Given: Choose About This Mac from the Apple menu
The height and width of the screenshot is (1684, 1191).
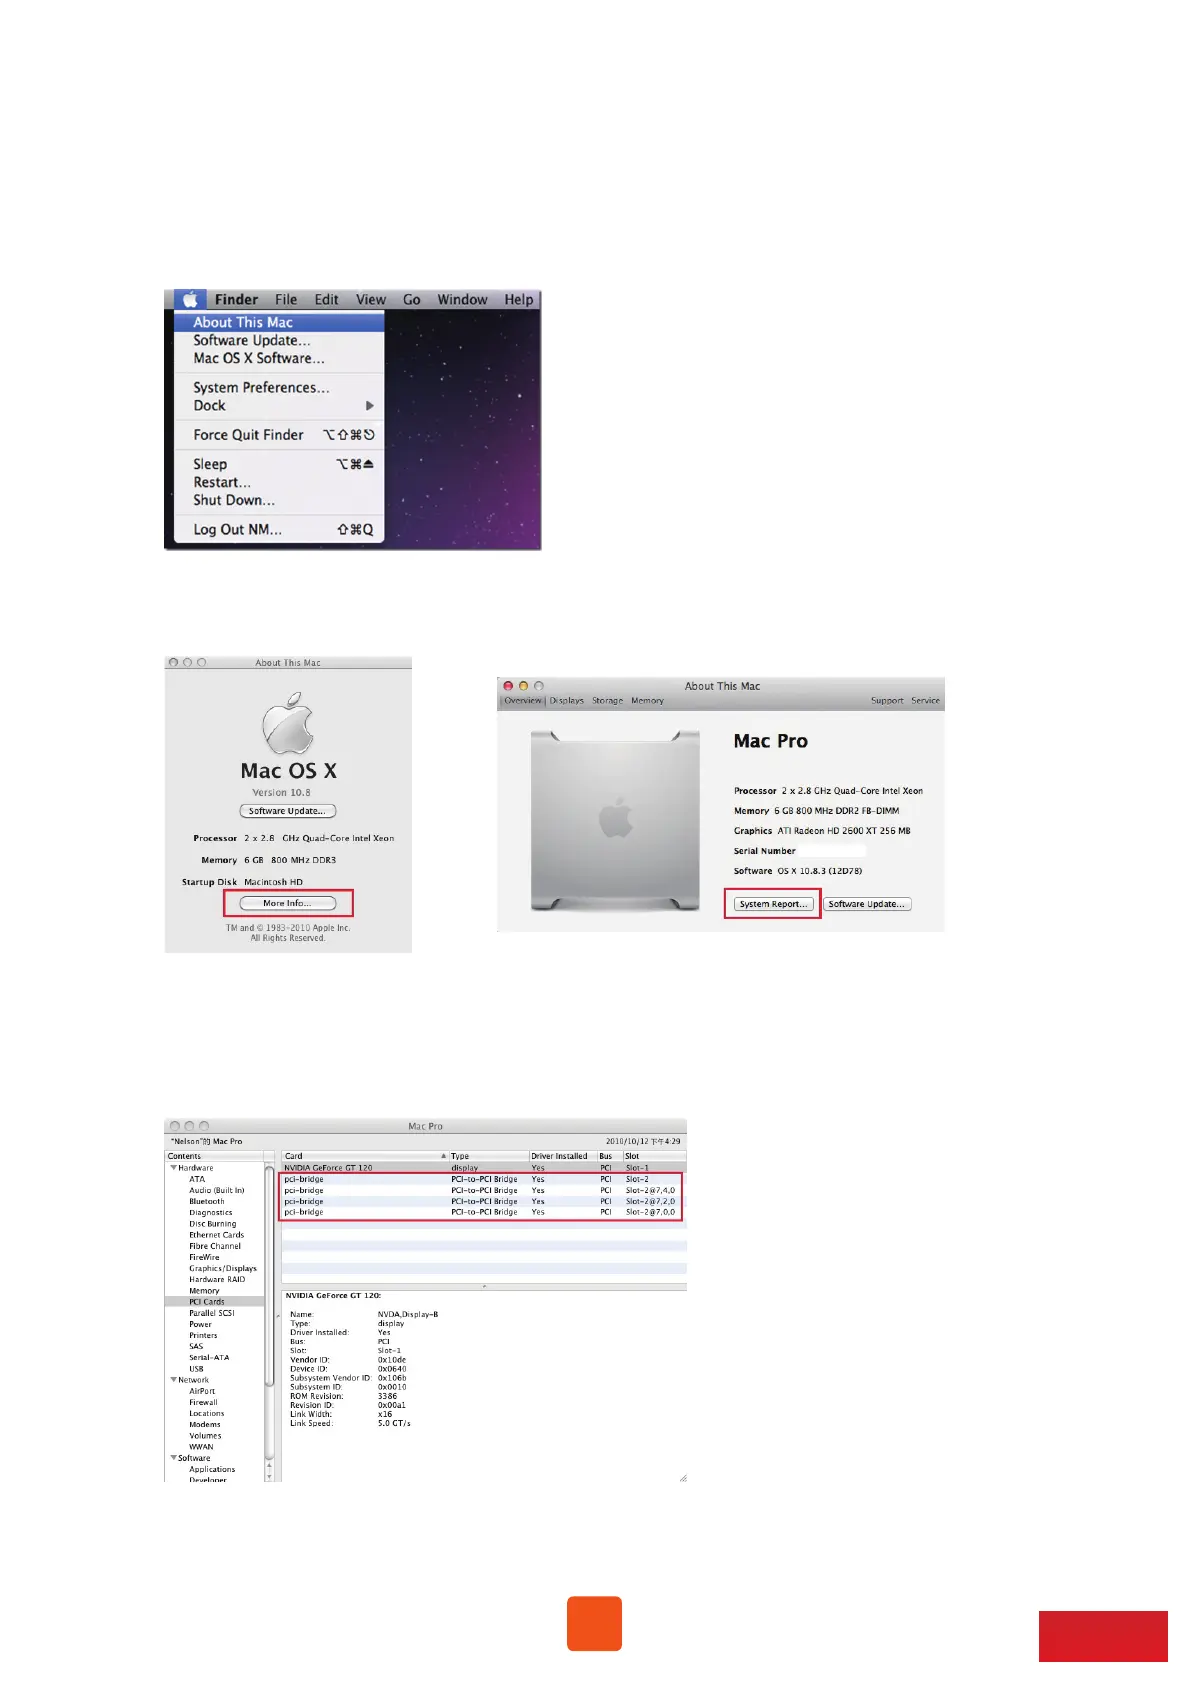Looking at the screenshot, I should click(279, 322).
